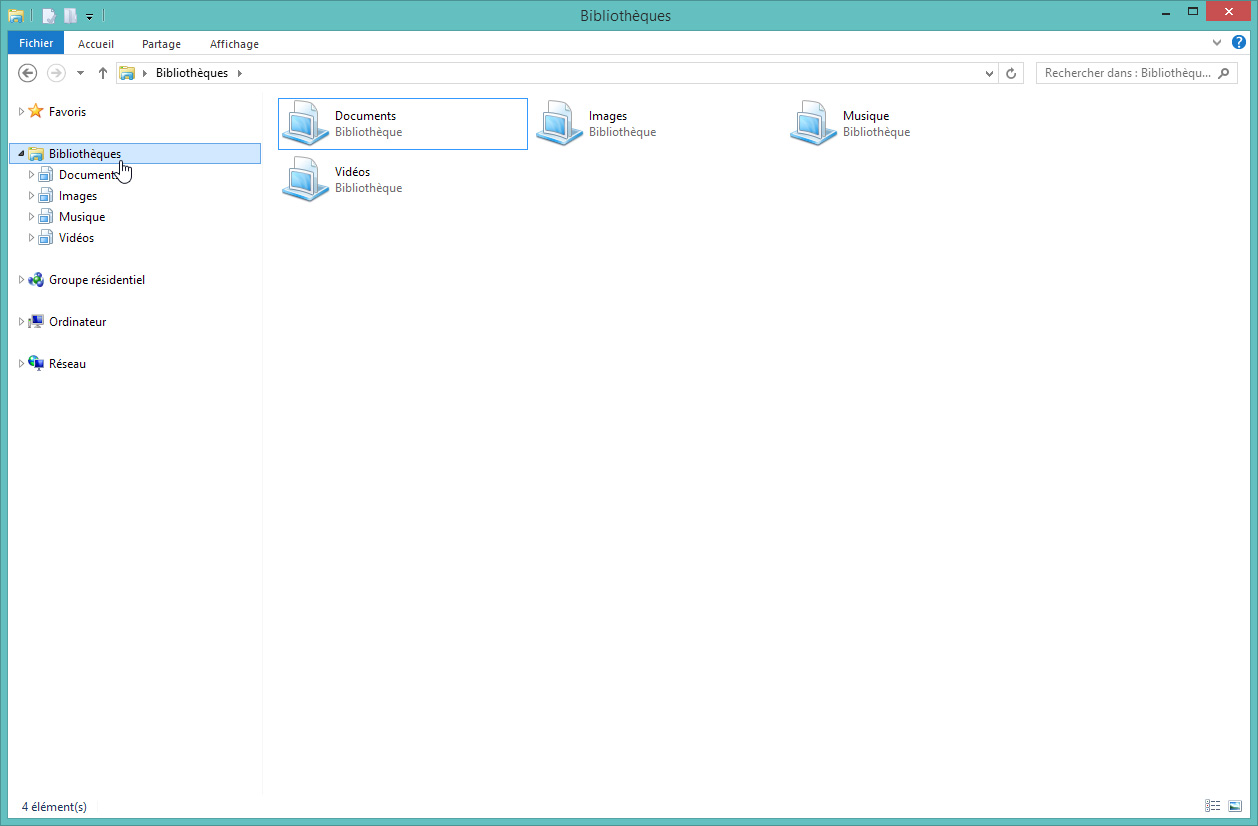Viewport: 1258px width, 826px height.
Task: Select the Musique label in the sidebar tree
Action: pos(82,217)
